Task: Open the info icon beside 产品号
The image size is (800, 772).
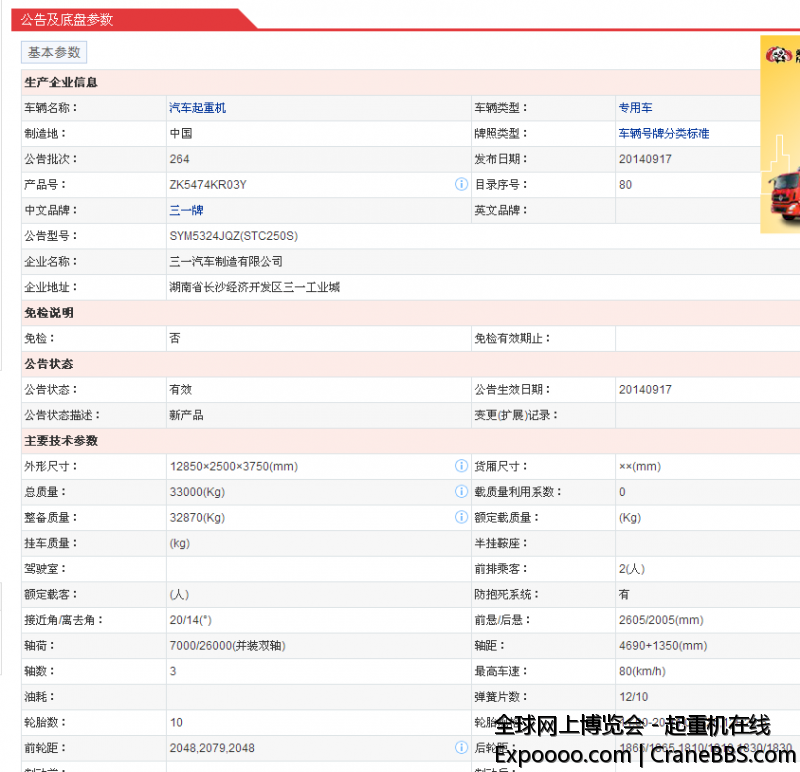Action: [x=461, y=184]
